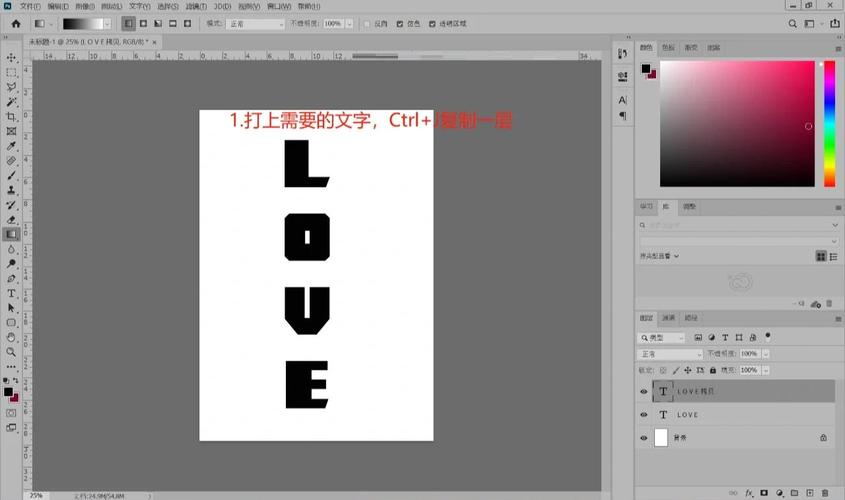
Task: Open the gradient Mode dropdown
Action: pos(255,24)
